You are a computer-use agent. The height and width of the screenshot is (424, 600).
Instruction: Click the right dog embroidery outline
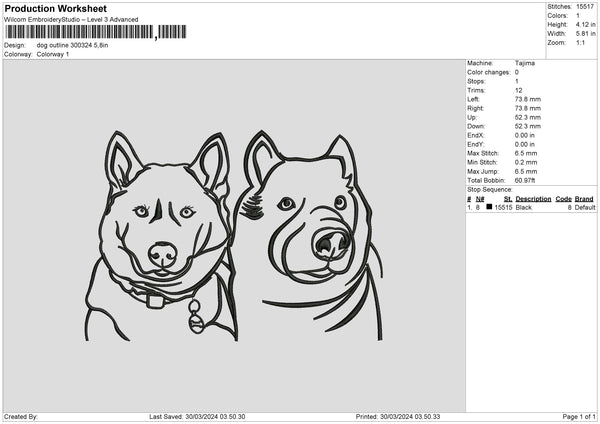point(312,235)
